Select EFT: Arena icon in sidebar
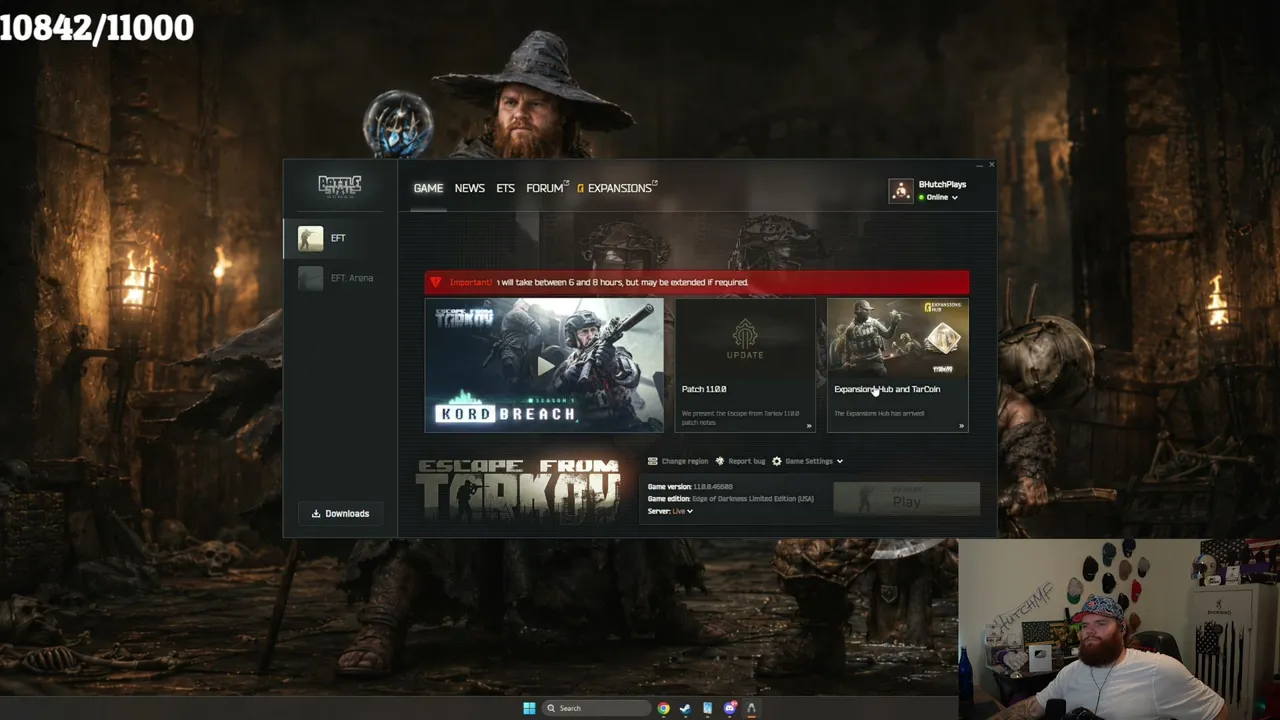The image size is (1280, 720). pyautogui.click(x=310, y=278)
